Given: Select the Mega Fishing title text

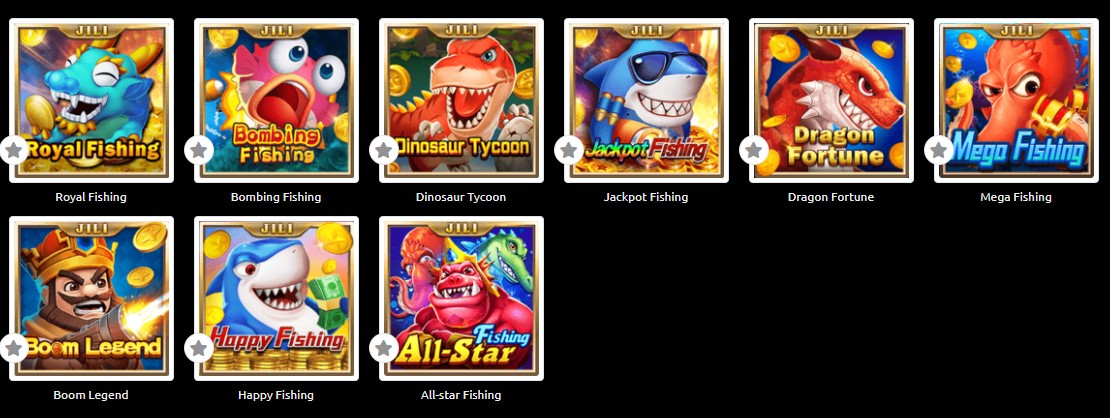Looking at the screenshot, I should 1016,197.
